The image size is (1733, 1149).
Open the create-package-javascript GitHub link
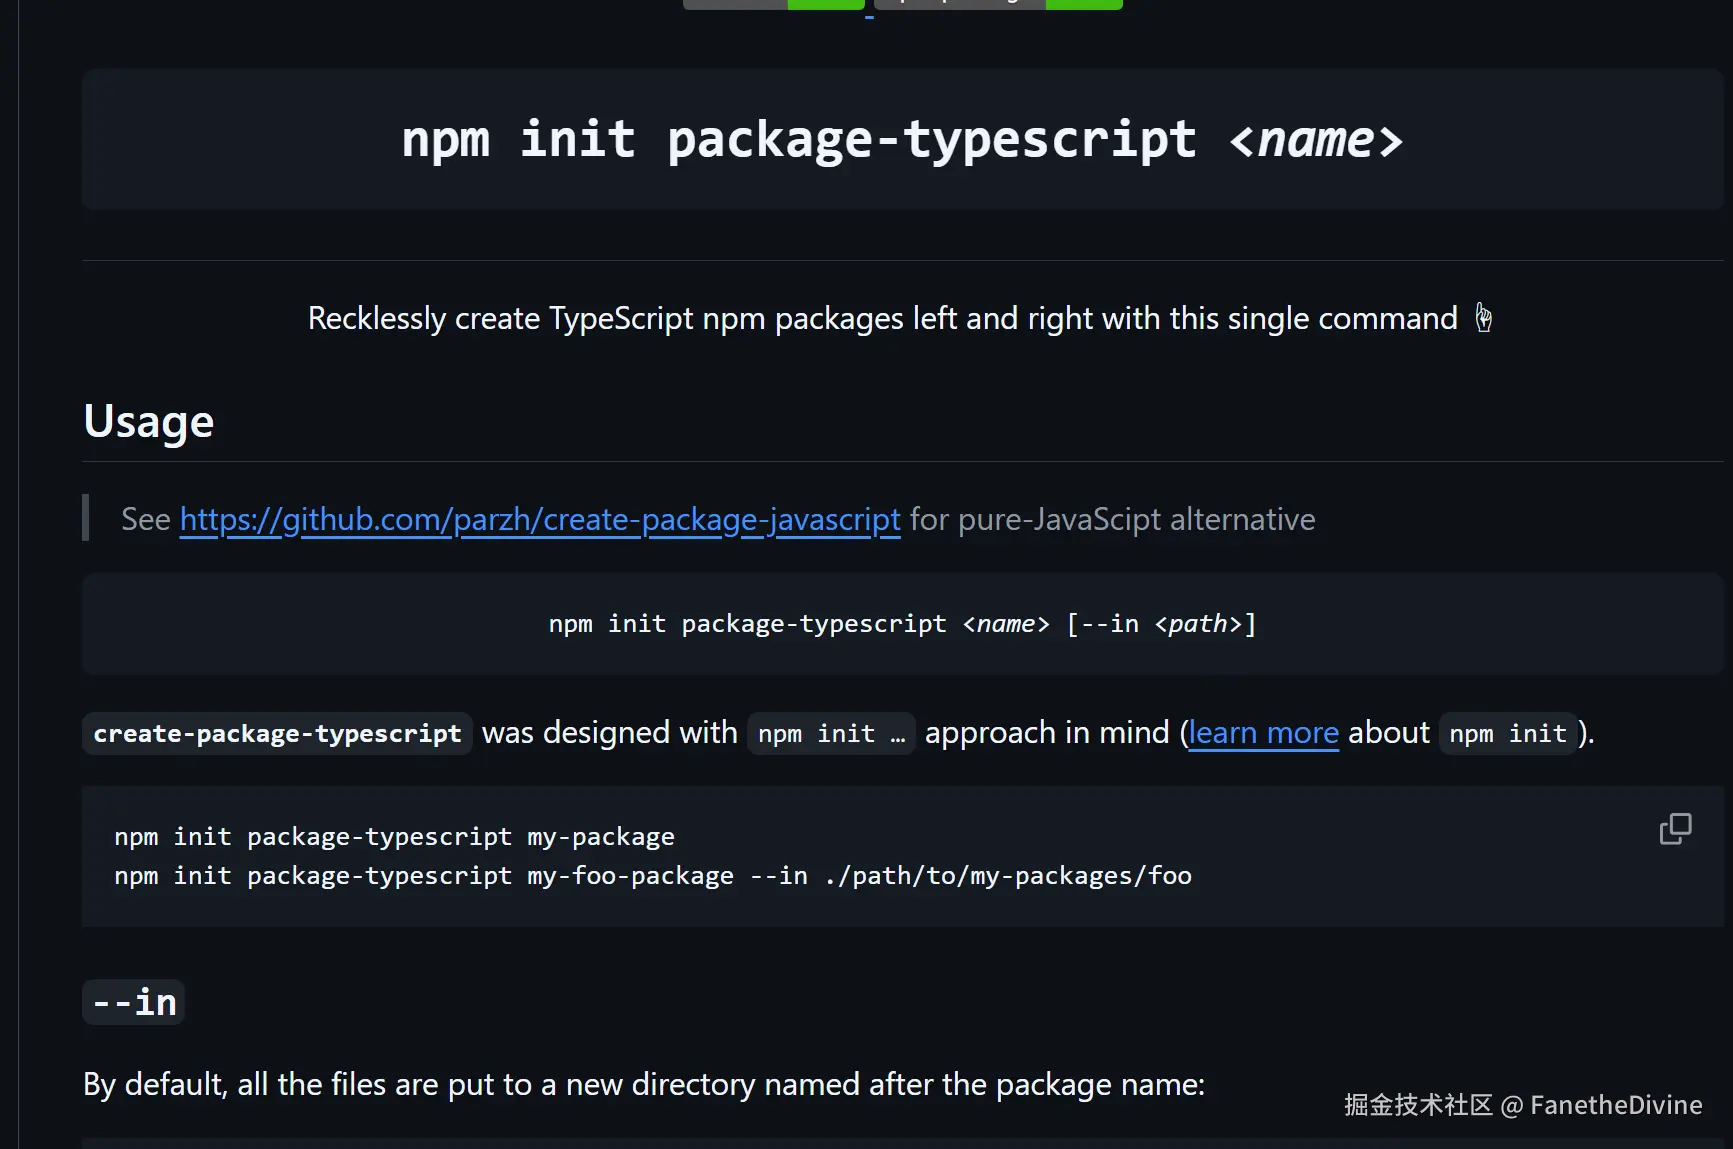tap(540, 520)
